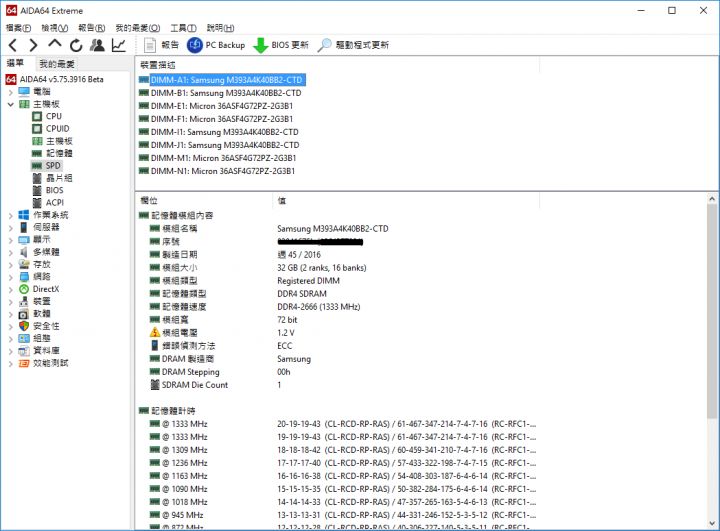The image size is (720, 531).
Task: Click the 裝置 tree icon
Action: tap(24, 302)
